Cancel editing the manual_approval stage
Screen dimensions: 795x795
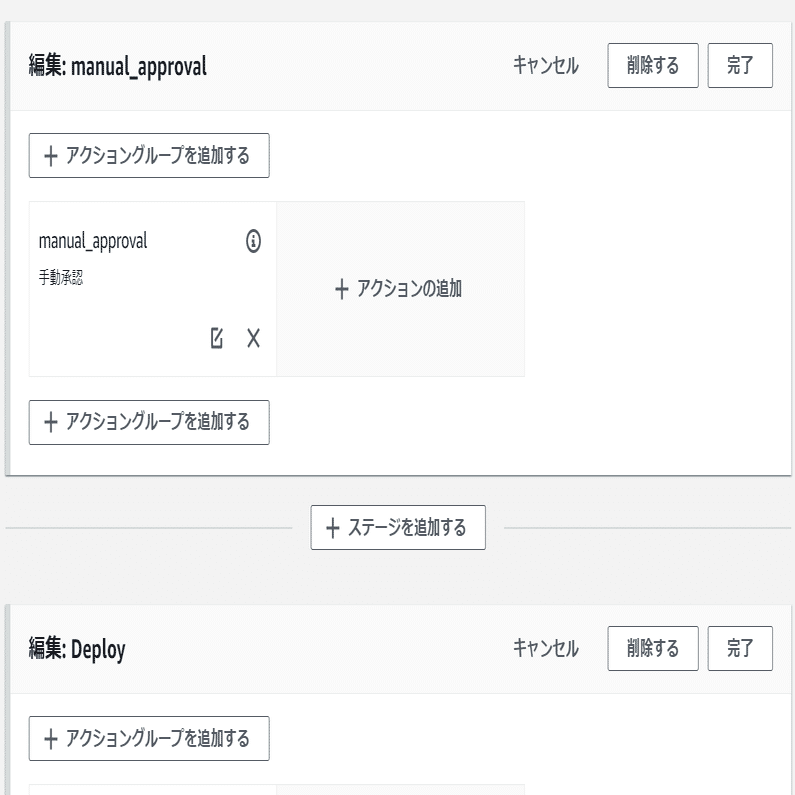click(x=545, y=66)
